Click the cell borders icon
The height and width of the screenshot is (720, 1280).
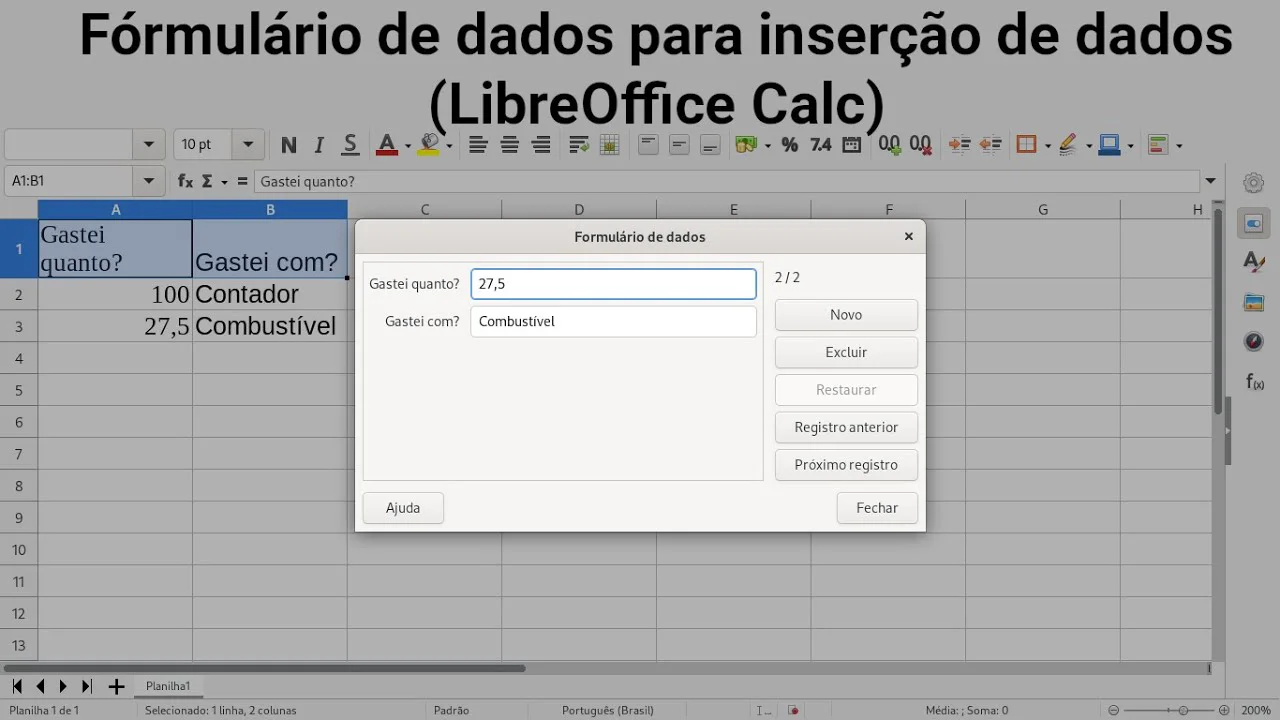click(1026, 145)
